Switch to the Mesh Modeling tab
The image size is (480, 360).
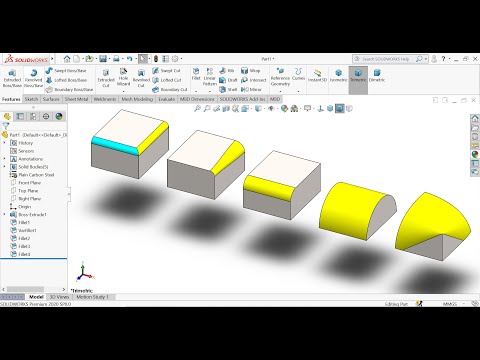(137, 99)
